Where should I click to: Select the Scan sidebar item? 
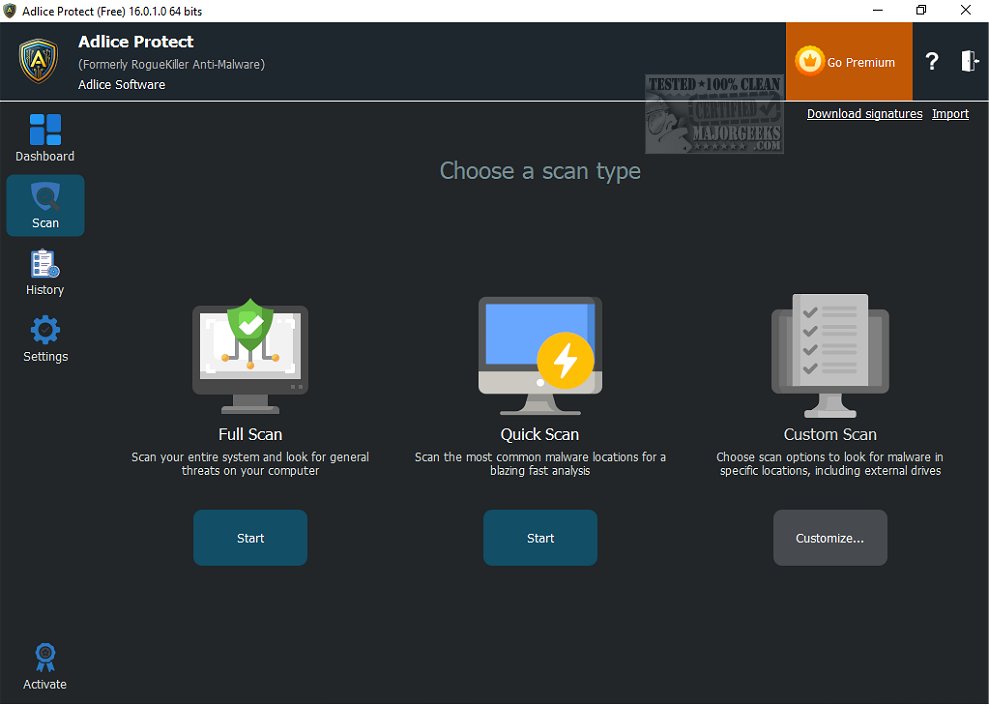45,206
